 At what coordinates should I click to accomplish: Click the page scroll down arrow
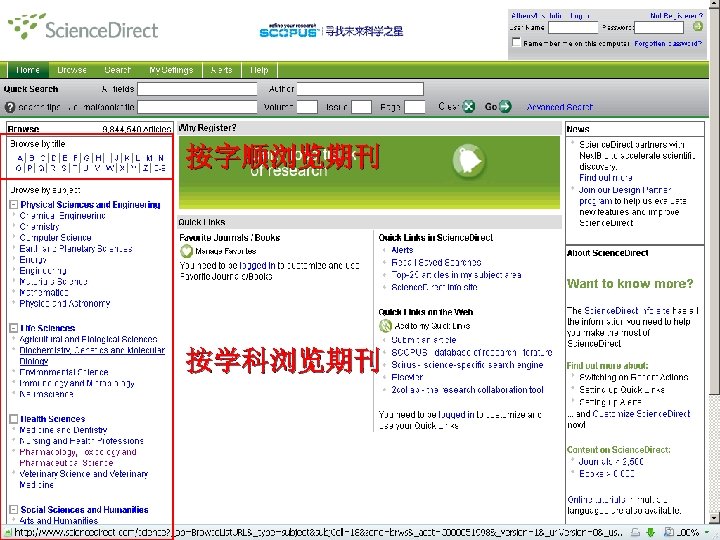[714, 518]
